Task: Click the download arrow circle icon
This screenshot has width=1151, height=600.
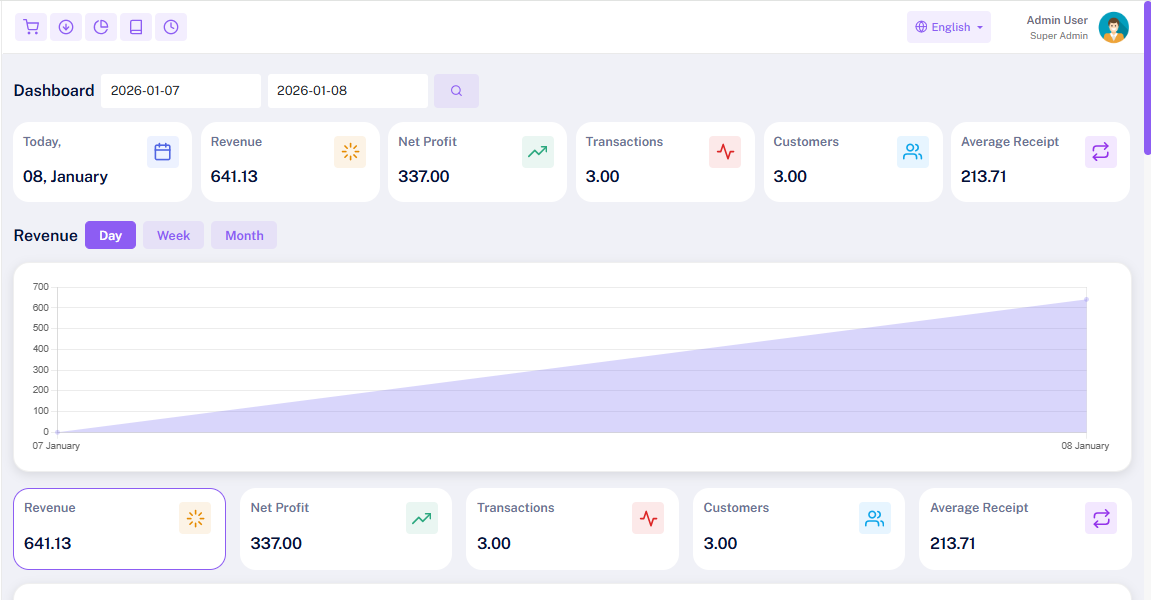Action: [x=66, y=27]
